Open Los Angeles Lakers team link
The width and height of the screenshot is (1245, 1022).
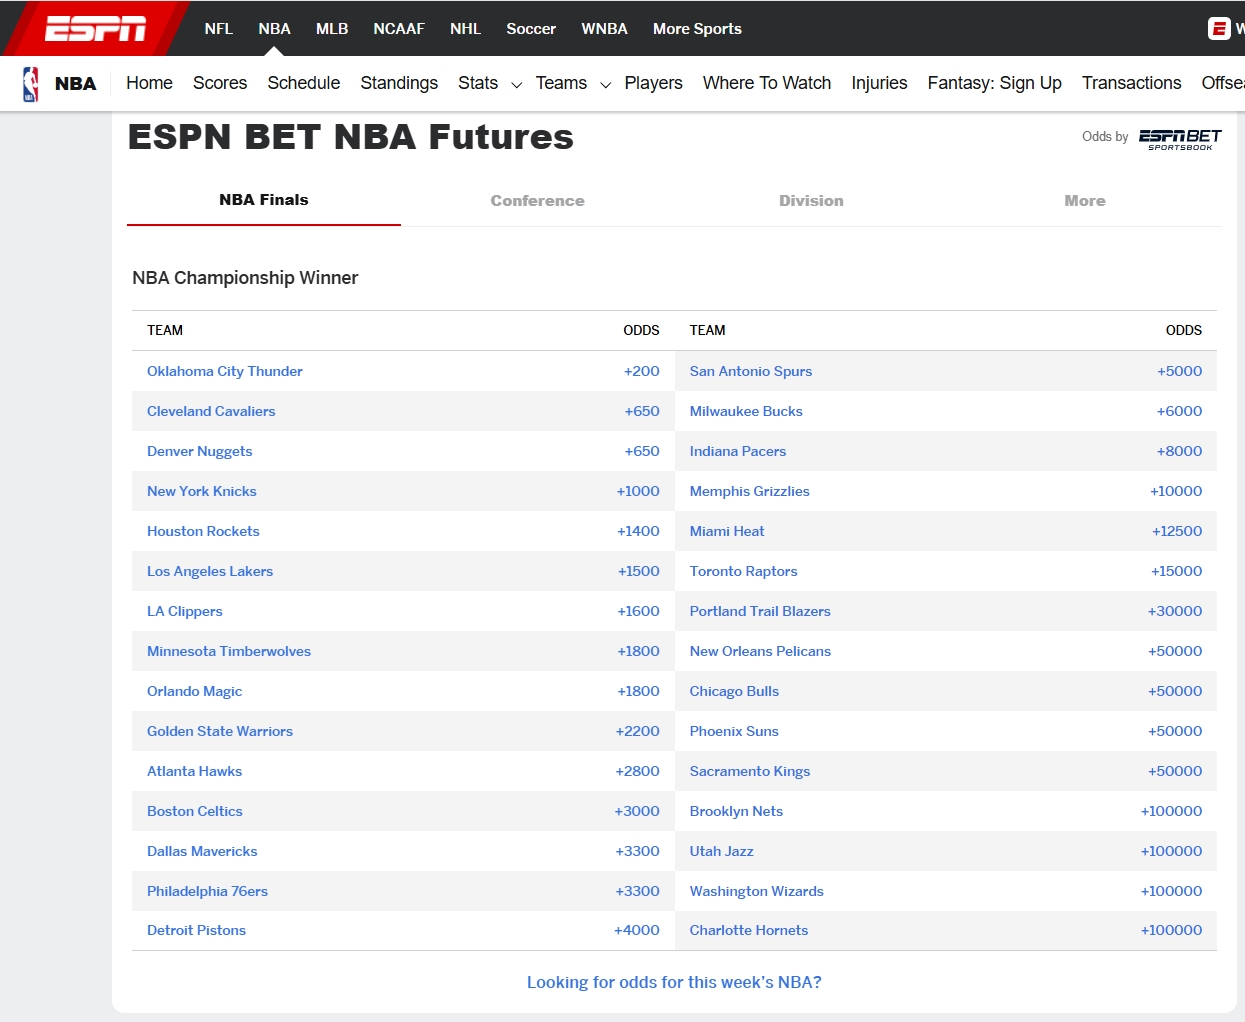click(x=210, y=571)
